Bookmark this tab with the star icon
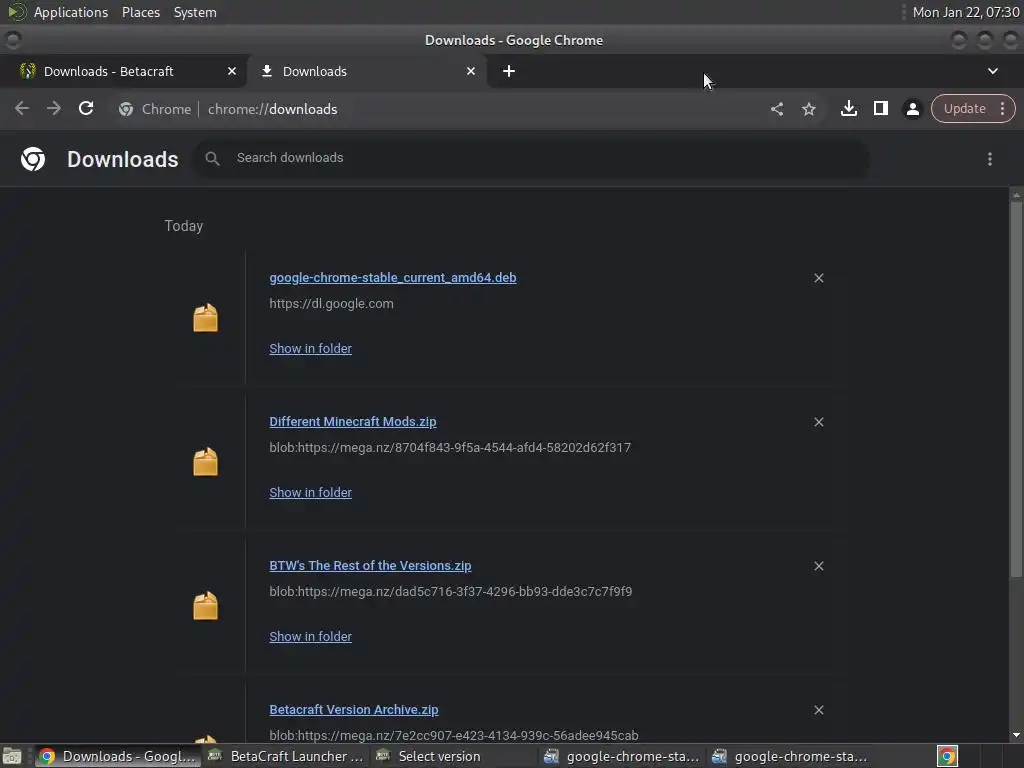 click(x=808, y=109)
